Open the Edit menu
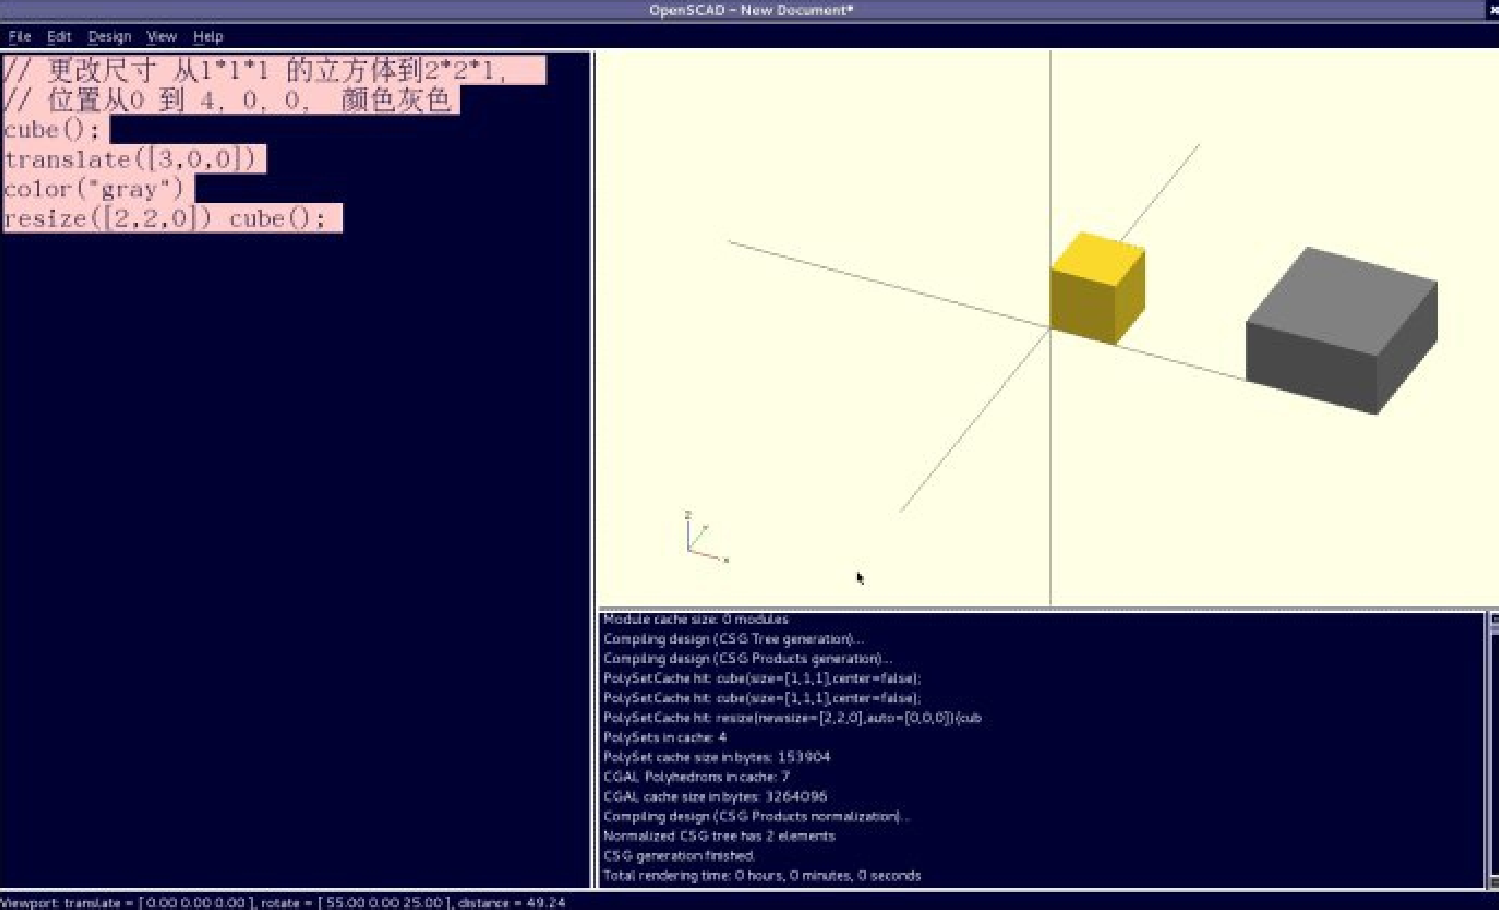The height and width of the screenshot is (910, 1499). (59, 37)
